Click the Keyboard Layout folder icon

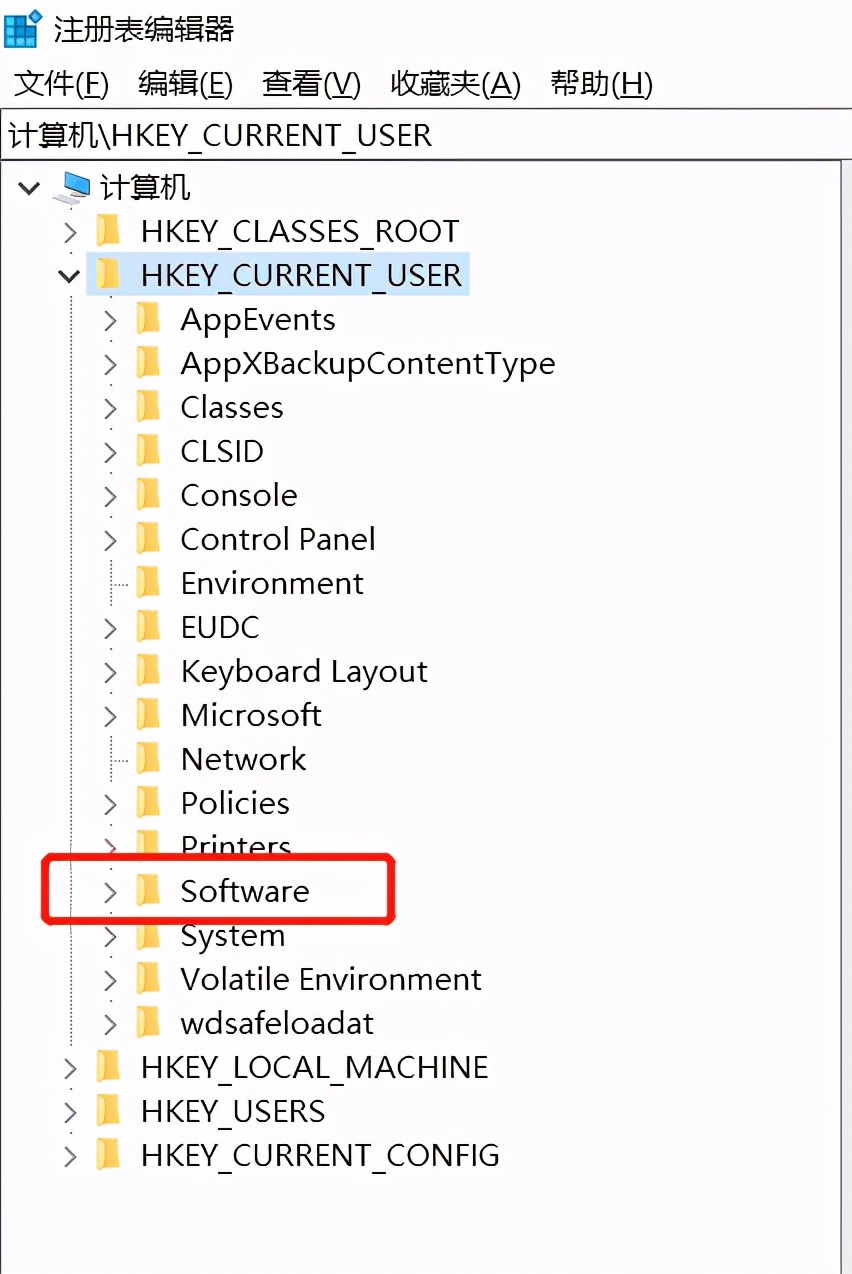coord(147,670)
